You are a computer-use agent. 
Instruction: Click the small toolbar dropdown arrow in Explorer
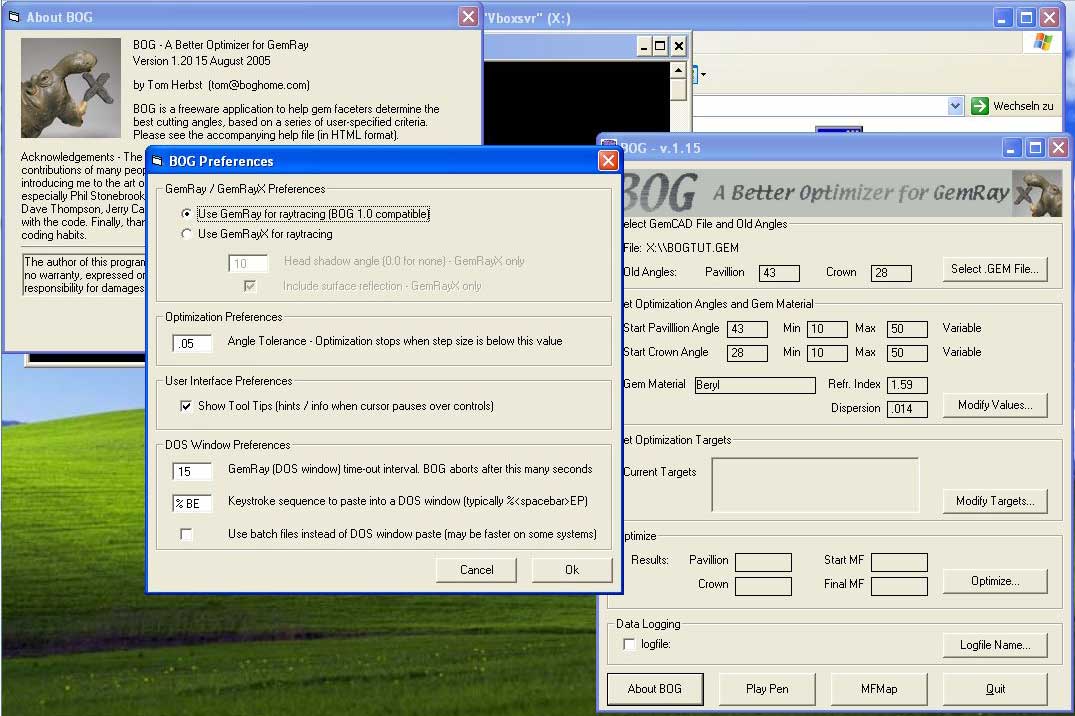pyautogui.click(x=703, y=74)
